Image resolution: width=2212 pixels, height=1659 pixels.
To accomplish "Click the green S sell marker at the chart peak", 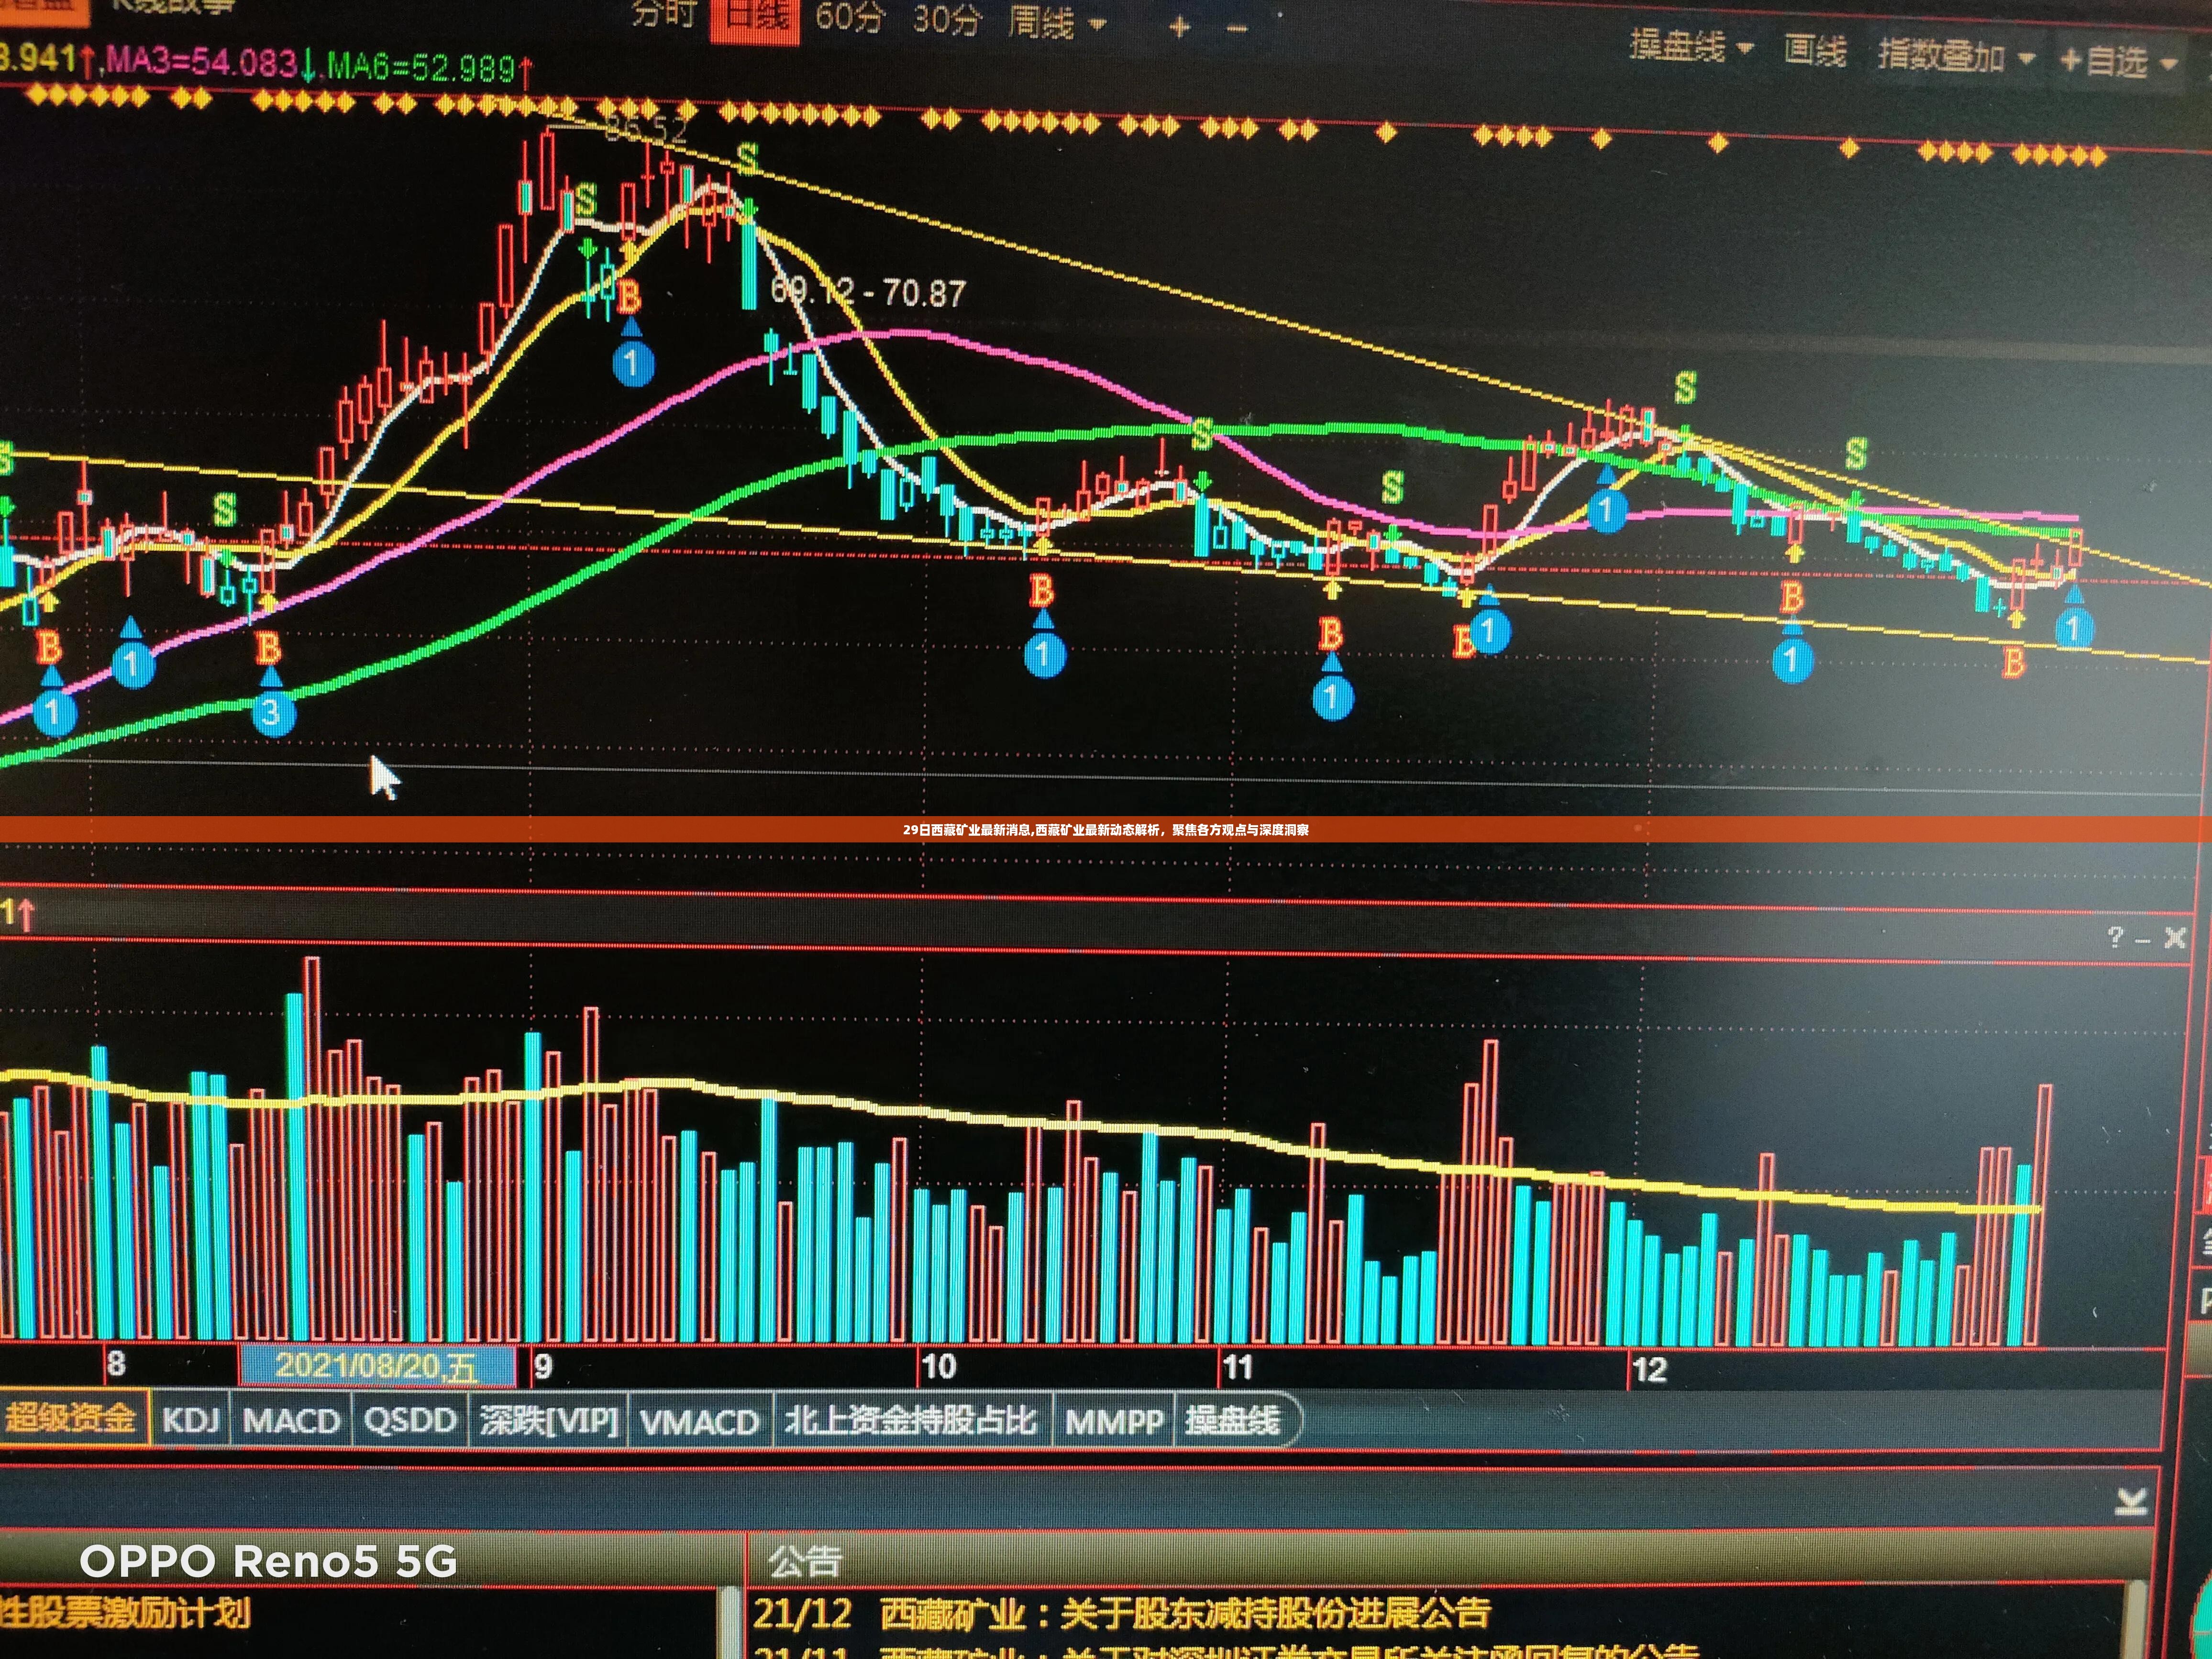I will (x=747, y=158).
